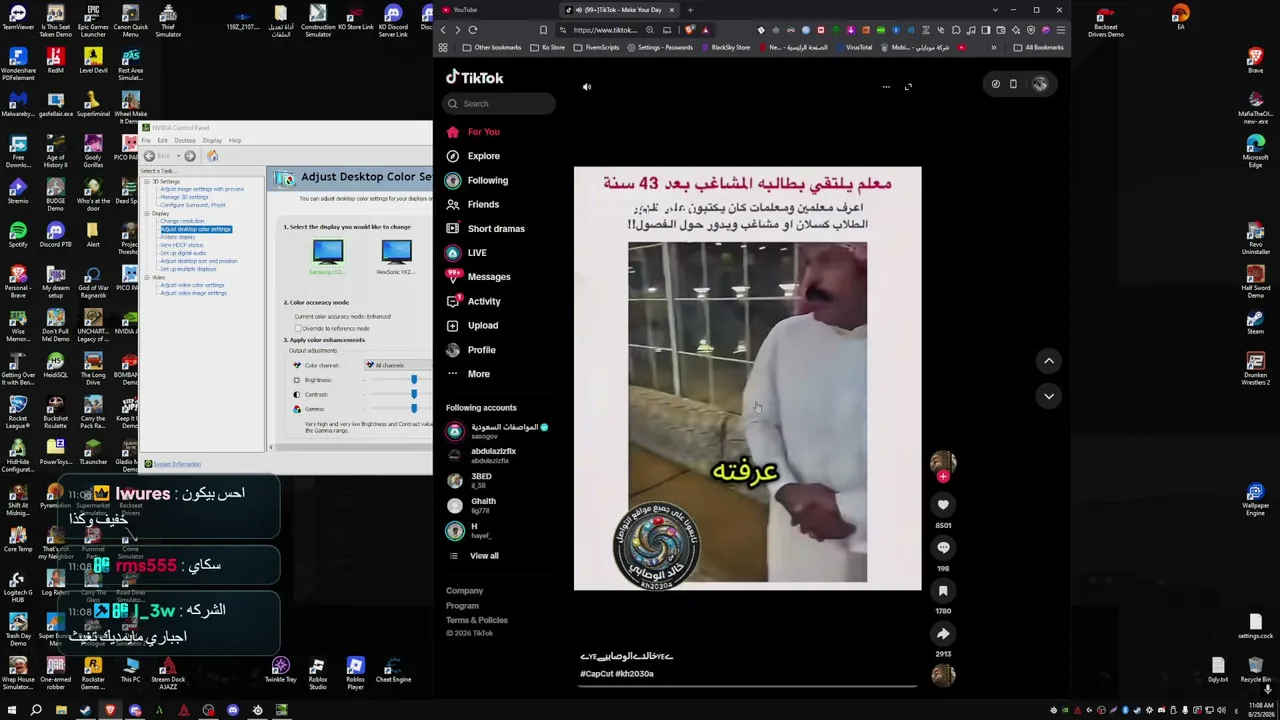Select Manage 3D settings task

click(x=184, y=197)
